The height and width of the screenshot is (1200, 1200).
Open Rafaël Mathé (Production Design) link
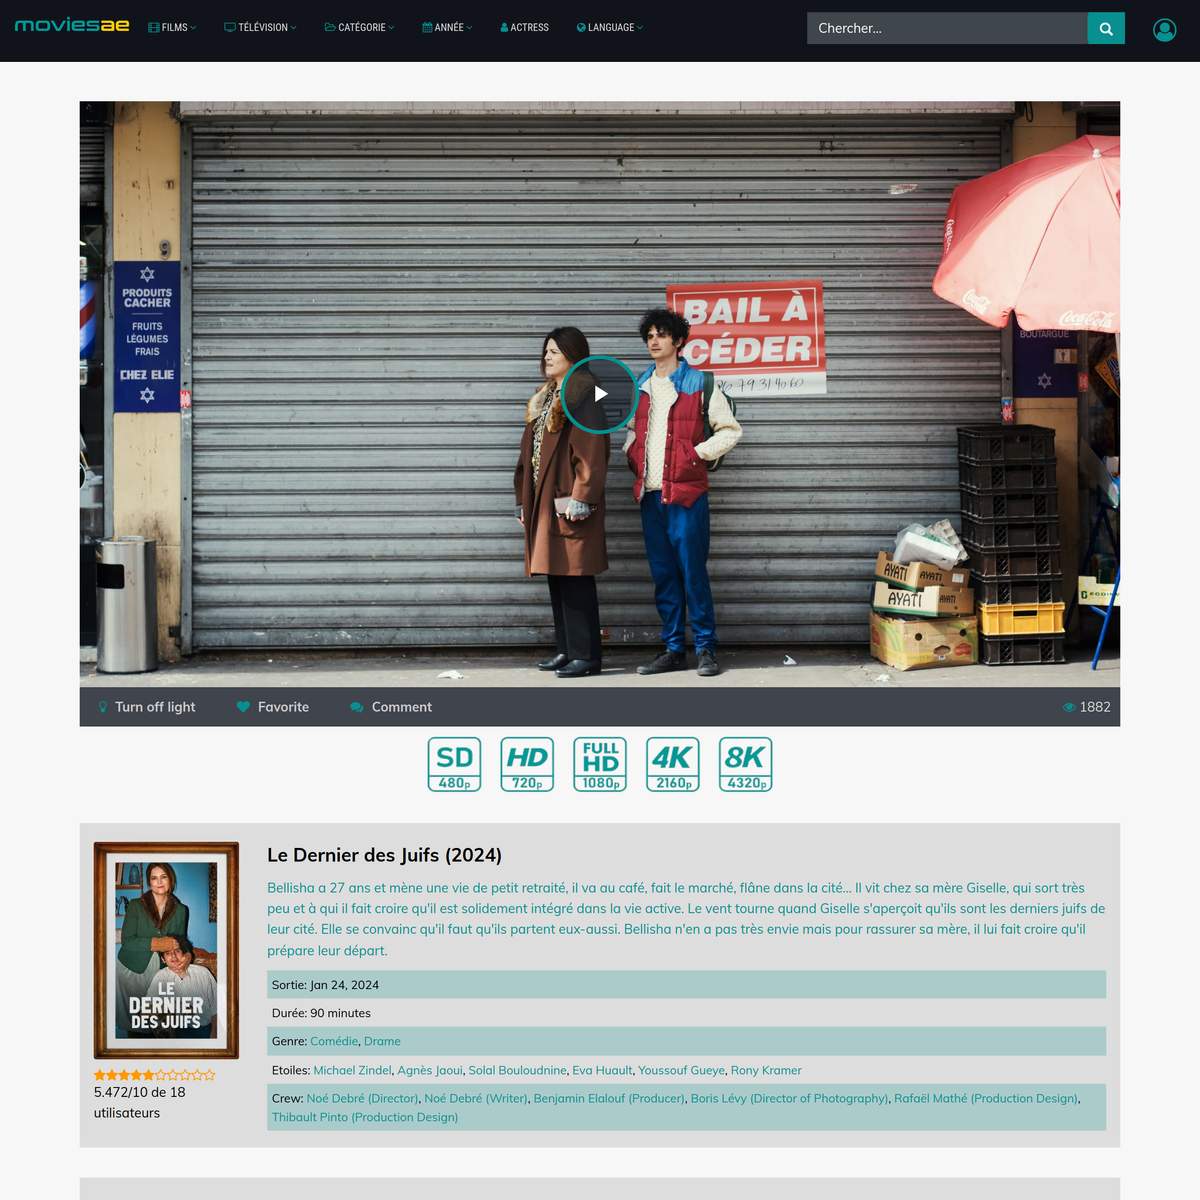[986, 1098]
